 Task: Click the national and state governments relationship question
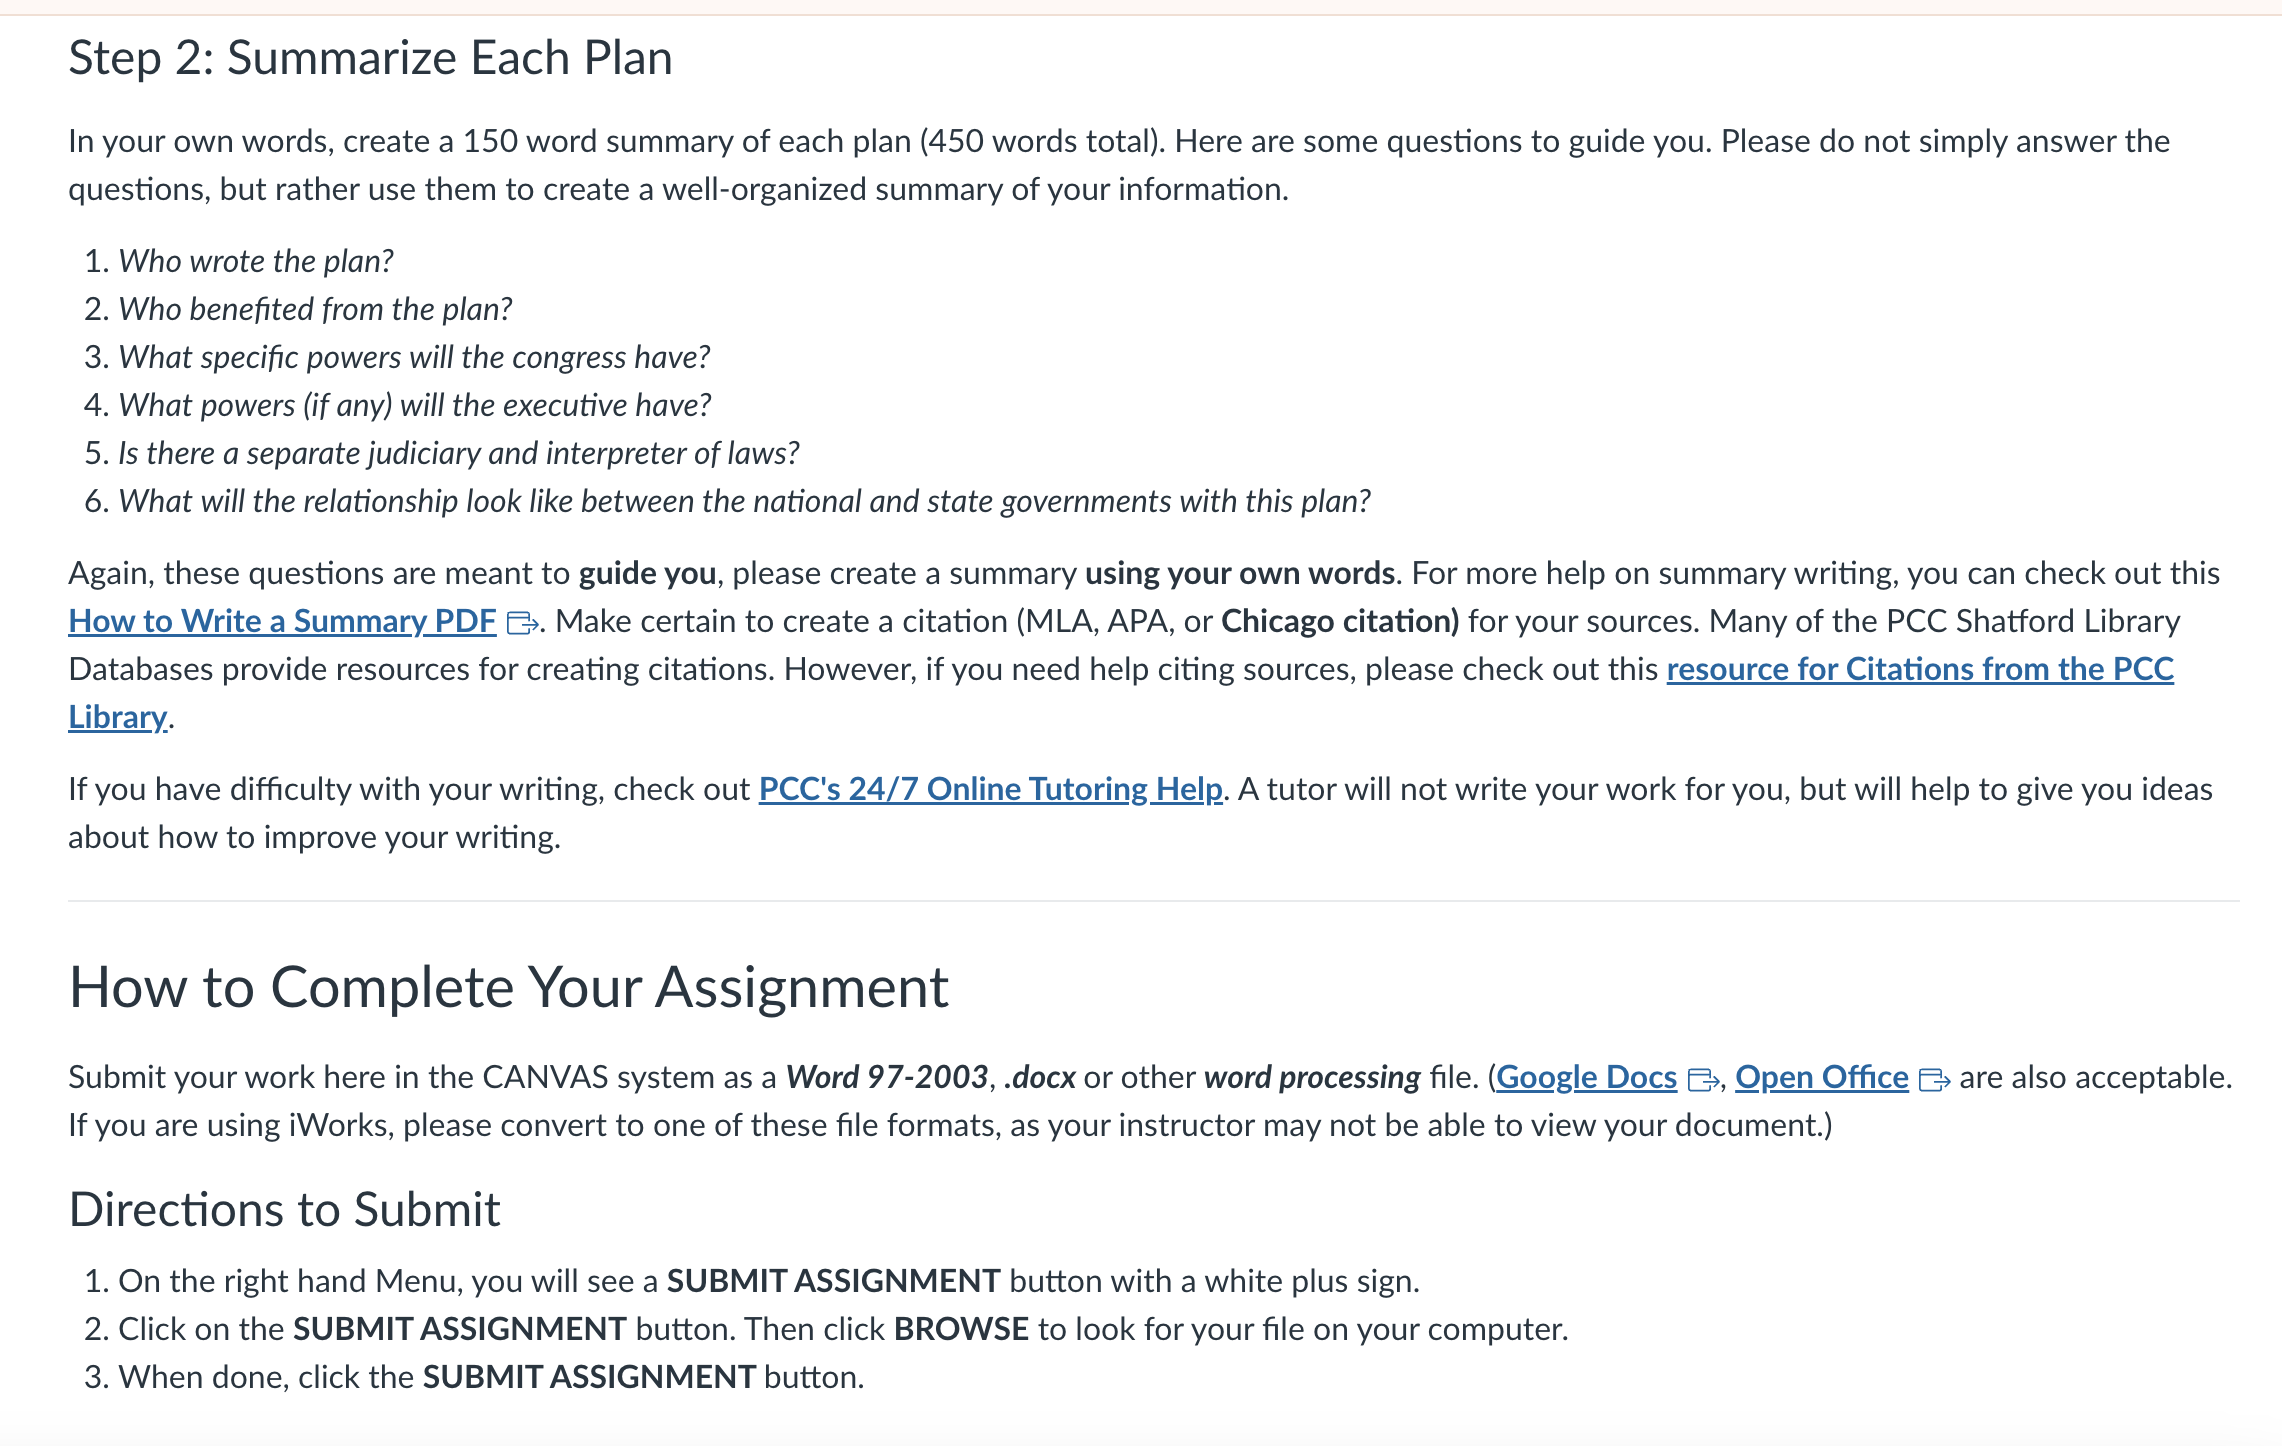744,501
